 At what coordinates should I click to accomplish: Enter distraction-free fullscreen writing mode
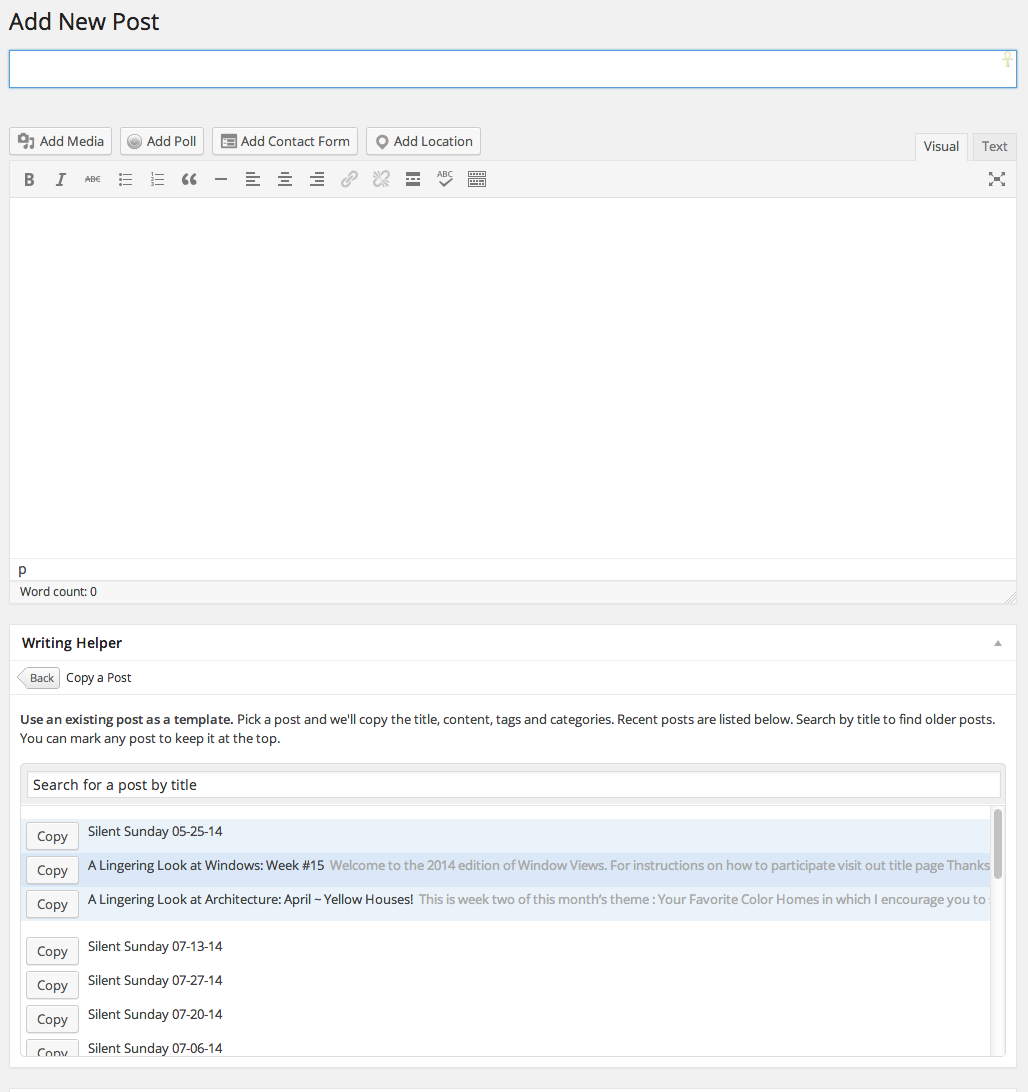tap(996, 180)
